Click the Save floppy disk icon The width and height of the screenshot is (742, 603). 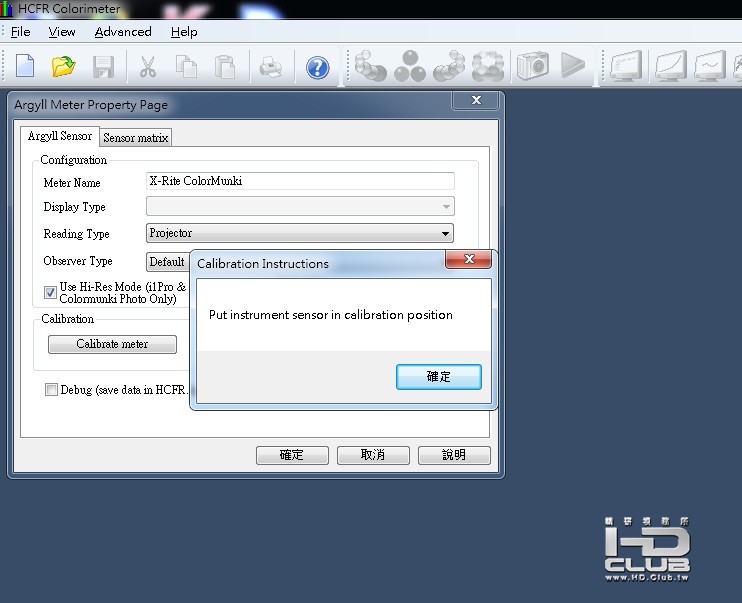pos(103,67)
